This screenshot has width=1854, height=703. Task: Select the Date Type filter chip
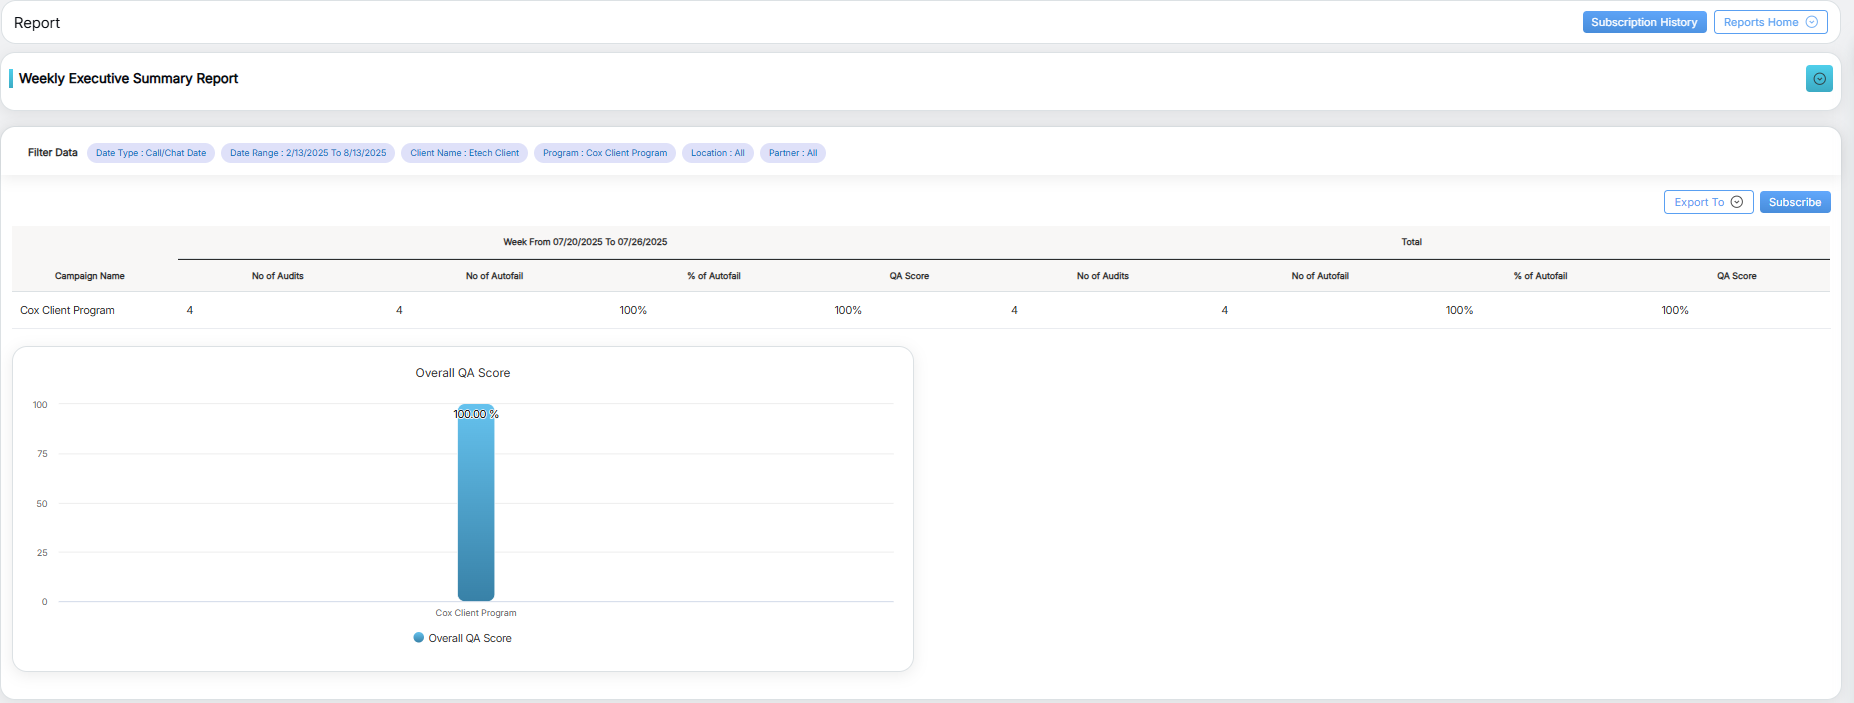tap(151, 153)
